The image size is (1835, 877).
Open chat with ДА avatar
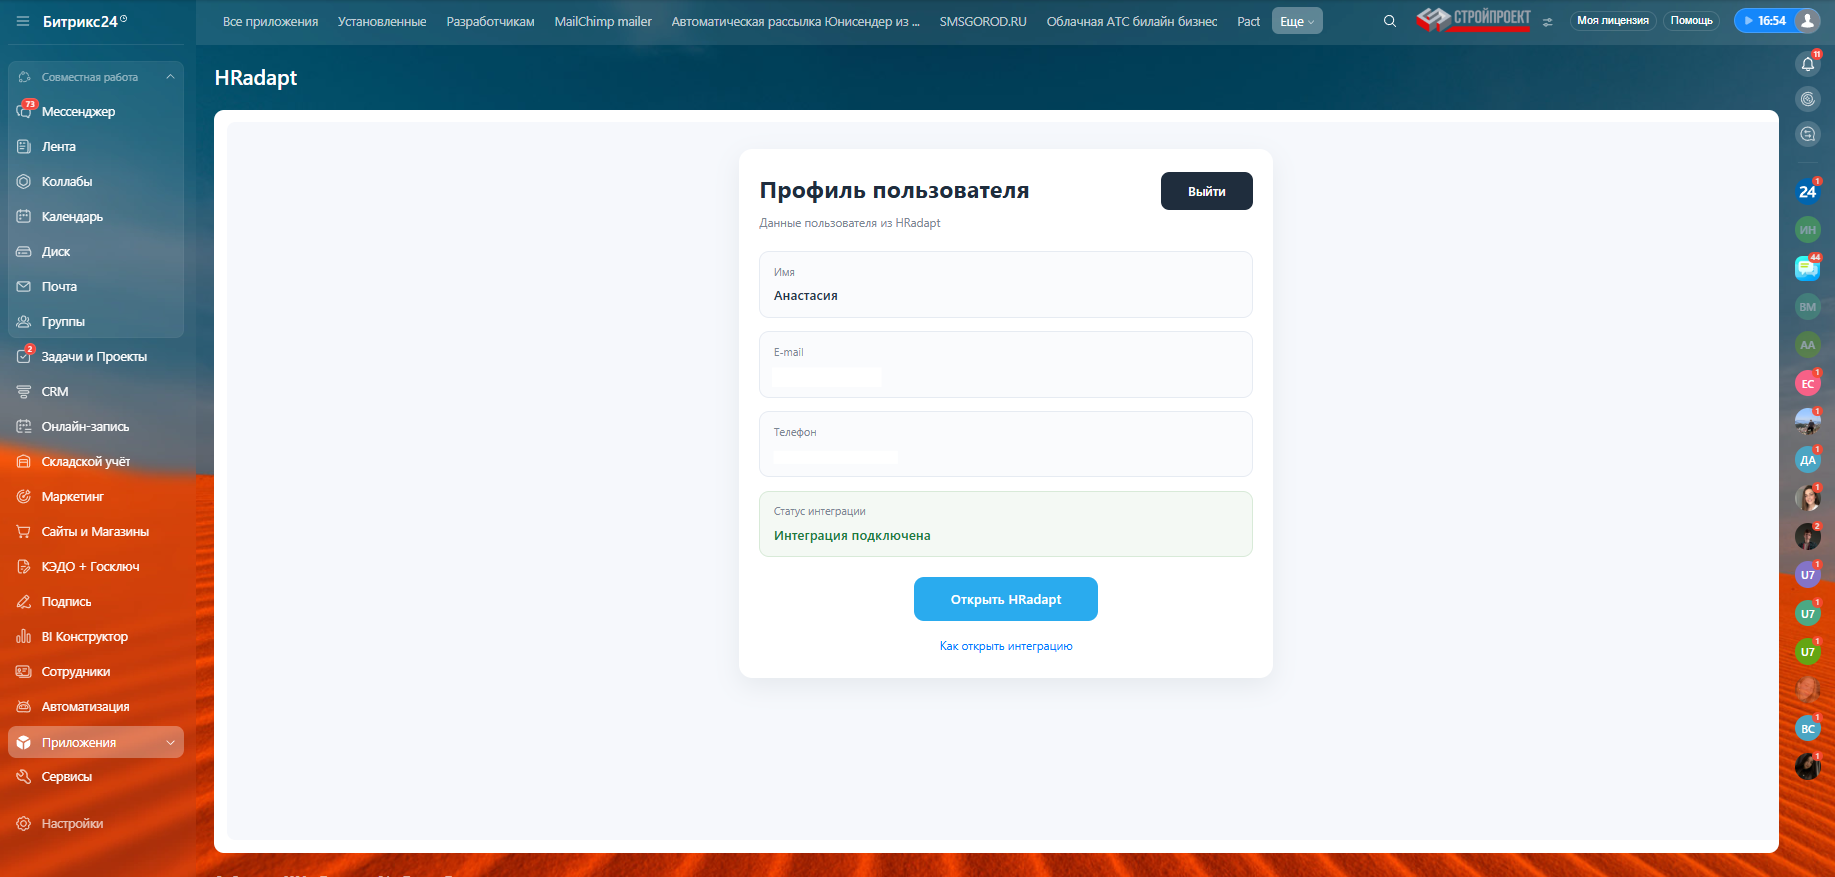coord(1807,460)
